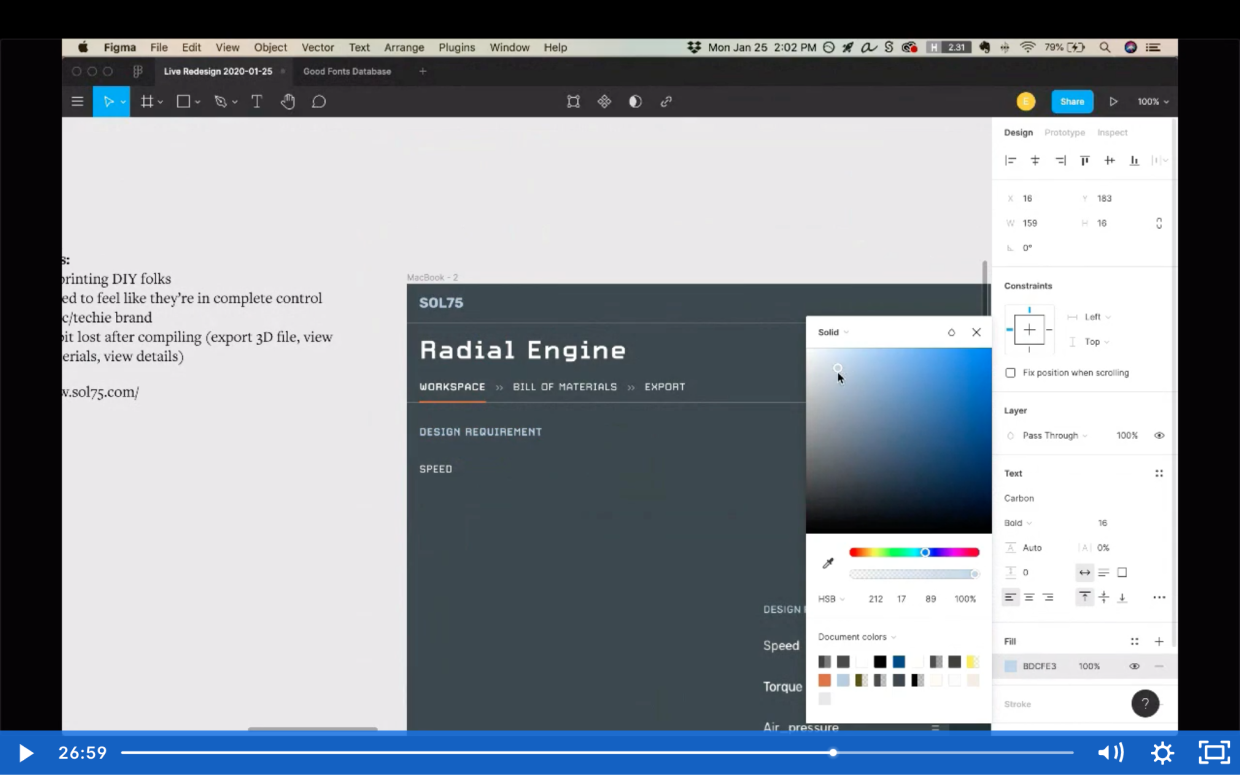Screen dimensions: 1240x775
Task: Set vertical align to bottom
Action: (x=1121, y=597)
